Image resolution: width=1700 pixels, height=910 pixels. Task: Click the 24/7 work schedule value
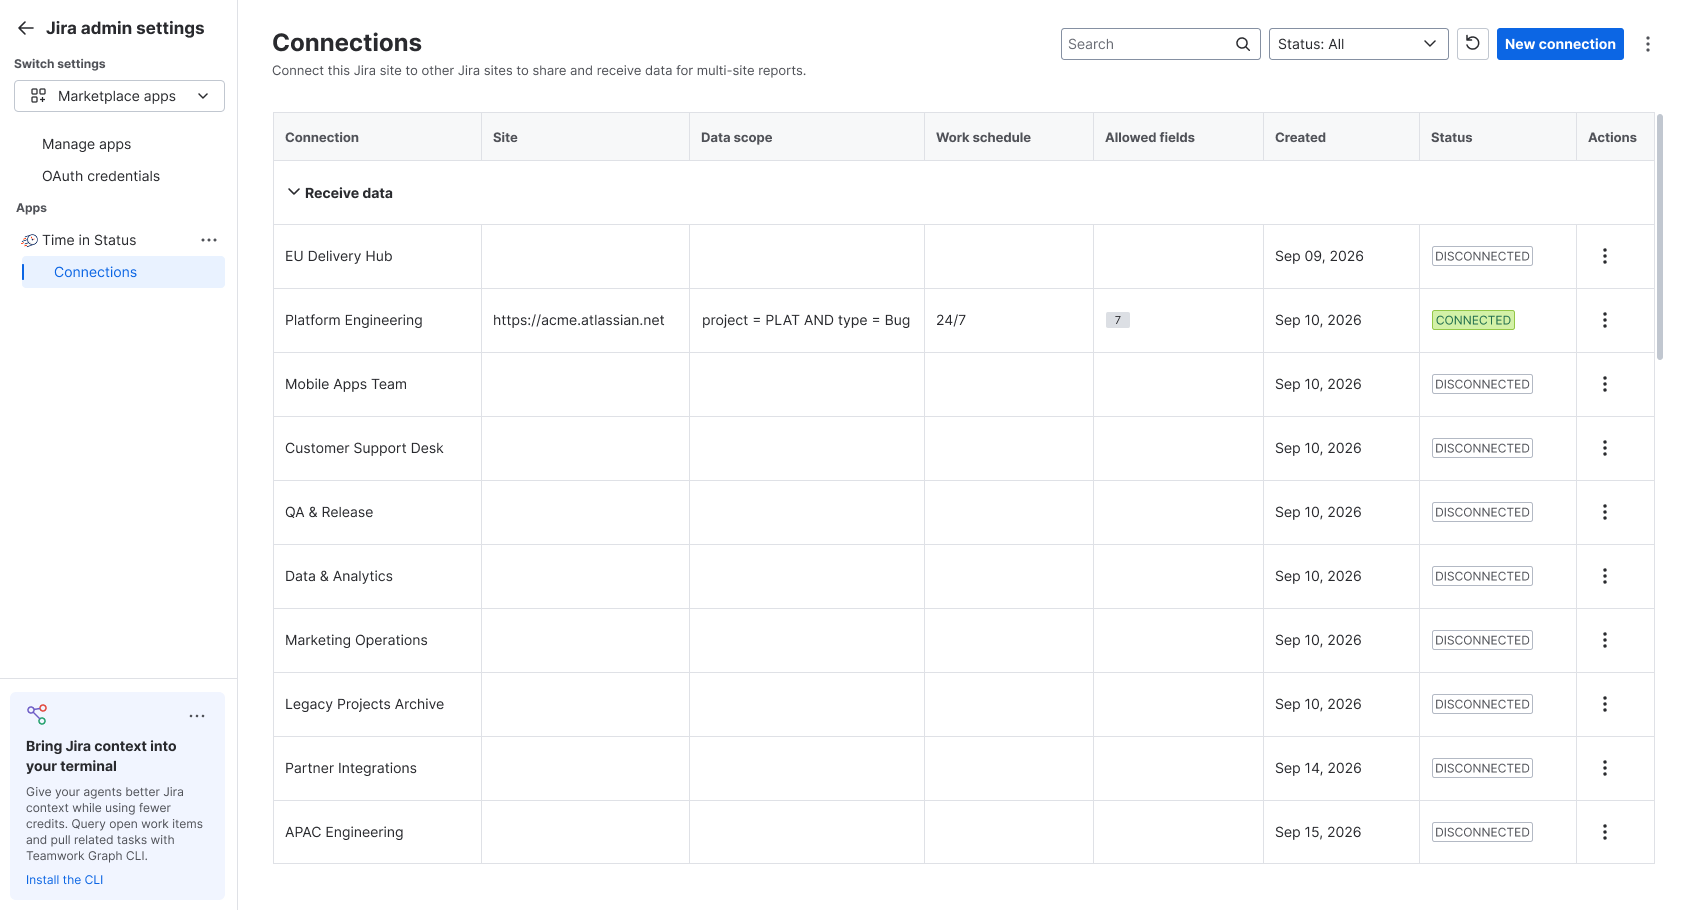(x=951, y=320)
